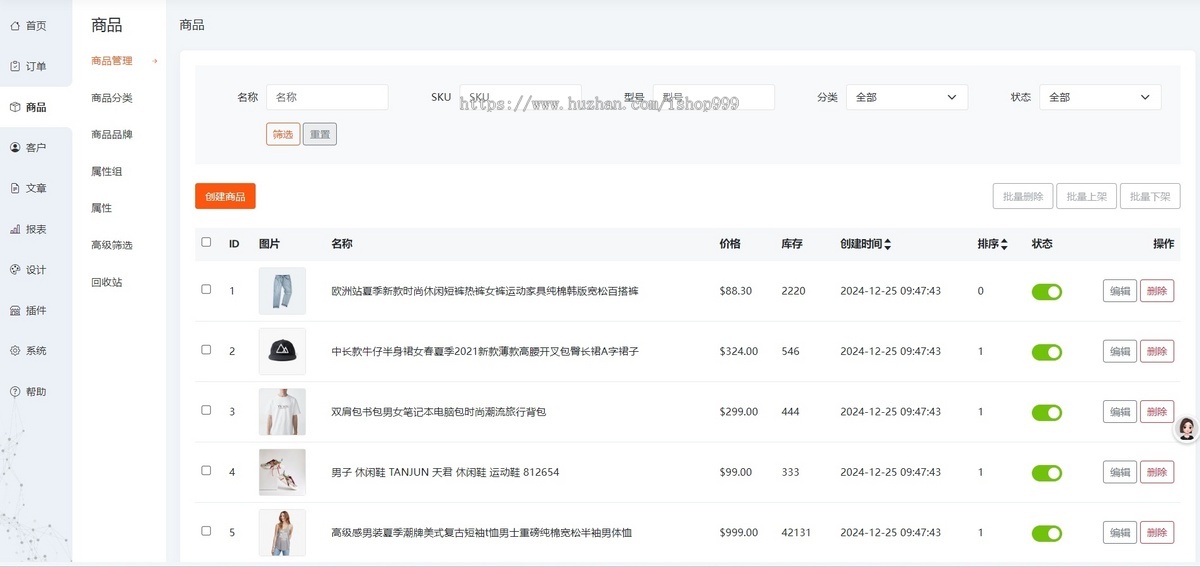Open the 订单 orders sidebar item
Viewport: 1200px width, 567px height.
click(29, 66)
